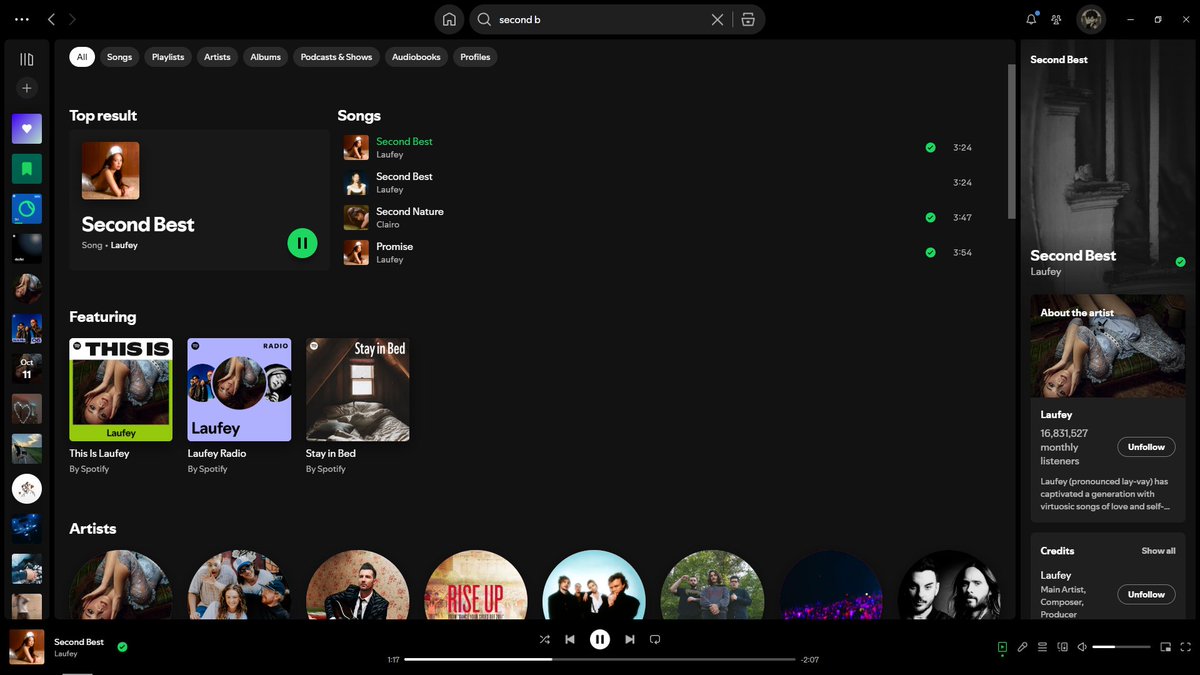Pause from the Top result green button
The image size is (1200, 675).
[302, 243]
